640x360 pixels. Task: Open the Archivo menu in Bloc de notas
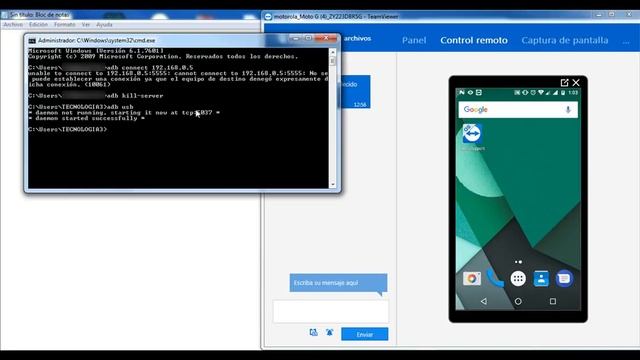[x=13, y=24]
